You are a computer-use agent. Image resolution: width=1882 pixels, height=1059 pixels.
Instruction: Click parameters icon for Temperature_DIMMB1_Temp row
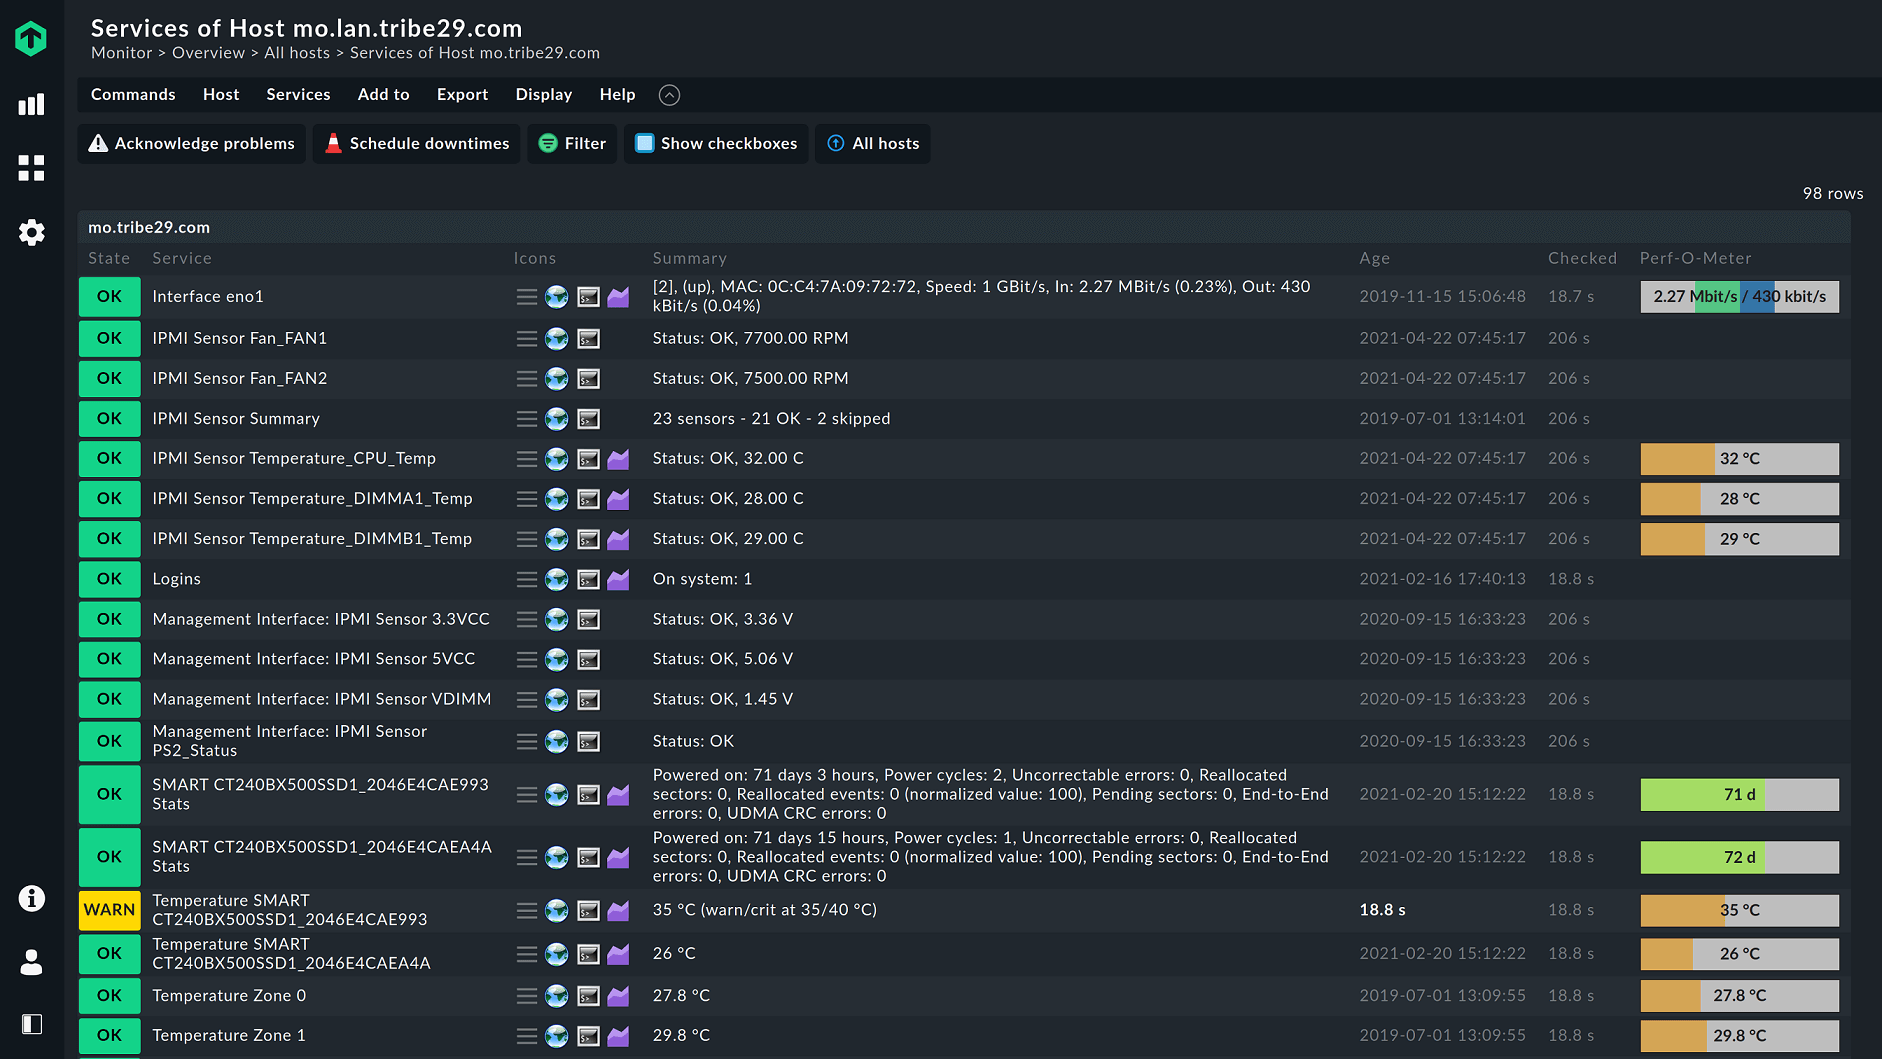[x=589, y=539]
